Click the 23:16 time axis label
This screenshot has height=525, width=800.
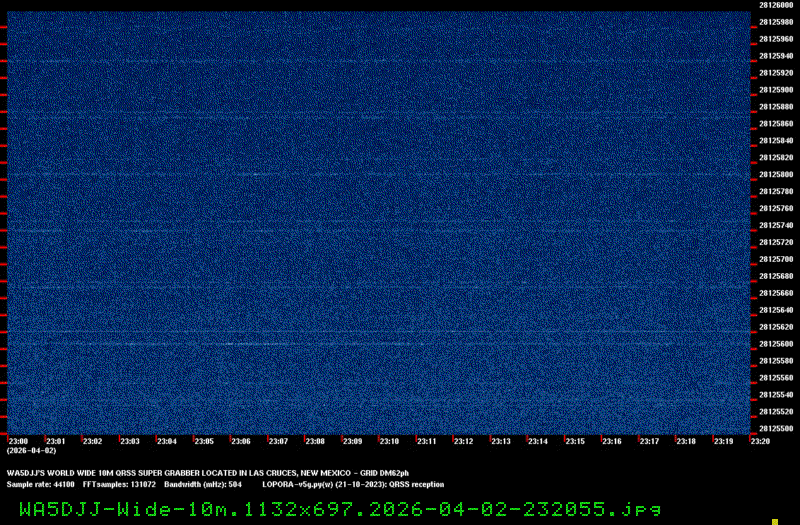tap(612, 441)
